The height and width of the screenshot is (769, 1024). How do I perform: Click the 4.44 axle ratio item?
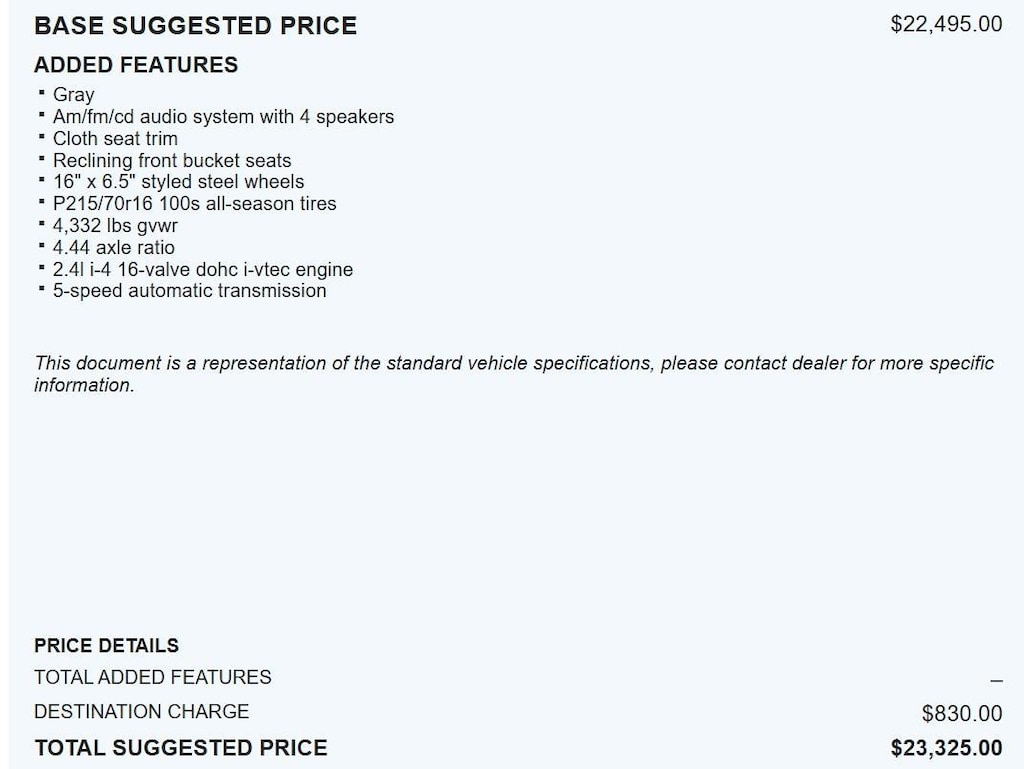coord(113,248)
